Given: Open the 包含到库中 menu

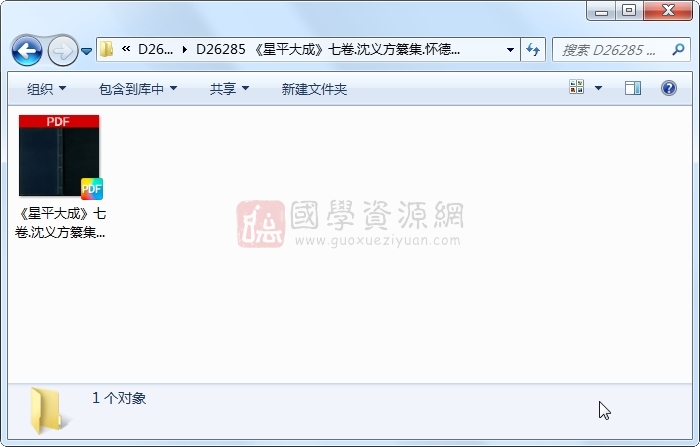Looking at the screenshot, I should 138,89.
